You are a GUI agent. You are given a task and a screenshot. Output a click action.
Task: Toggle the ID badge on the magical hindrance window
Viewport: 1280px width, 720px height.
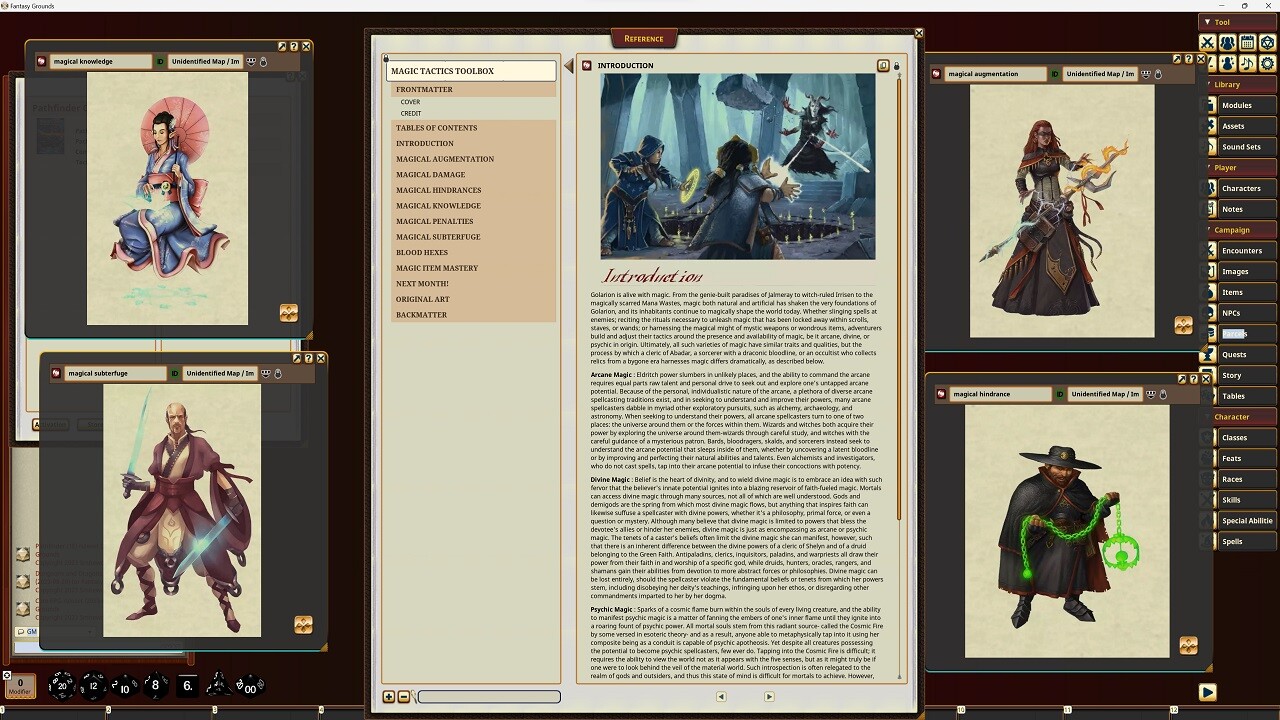(x=1060, y=394)
